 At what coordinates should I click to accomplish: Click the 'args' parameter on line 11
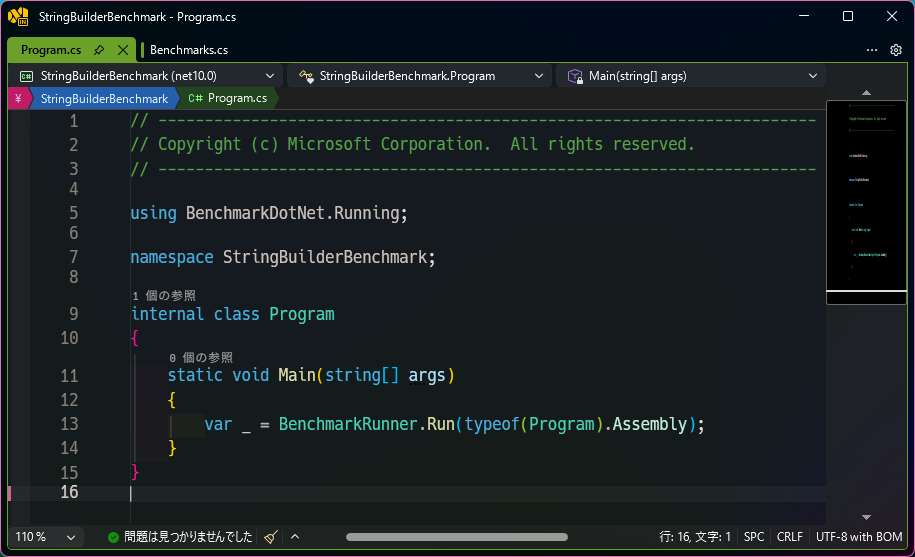click(427, 375)
